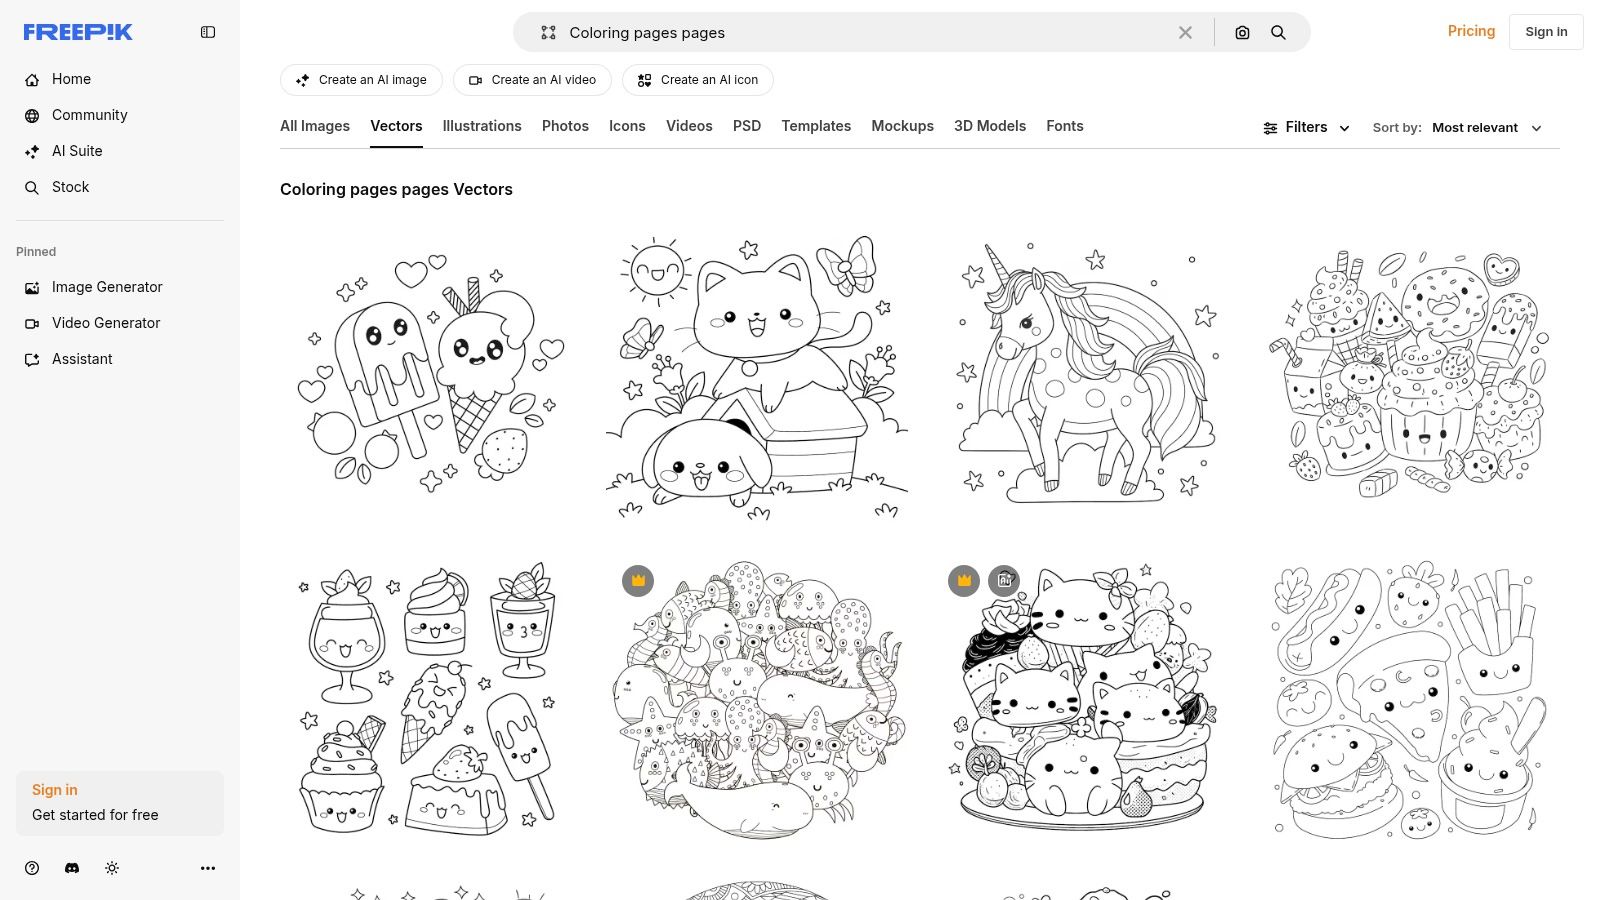The height and width of the screenshot is (900, 1600).
Task: Click the sidebar Sign in link
Action: [55, 790]
